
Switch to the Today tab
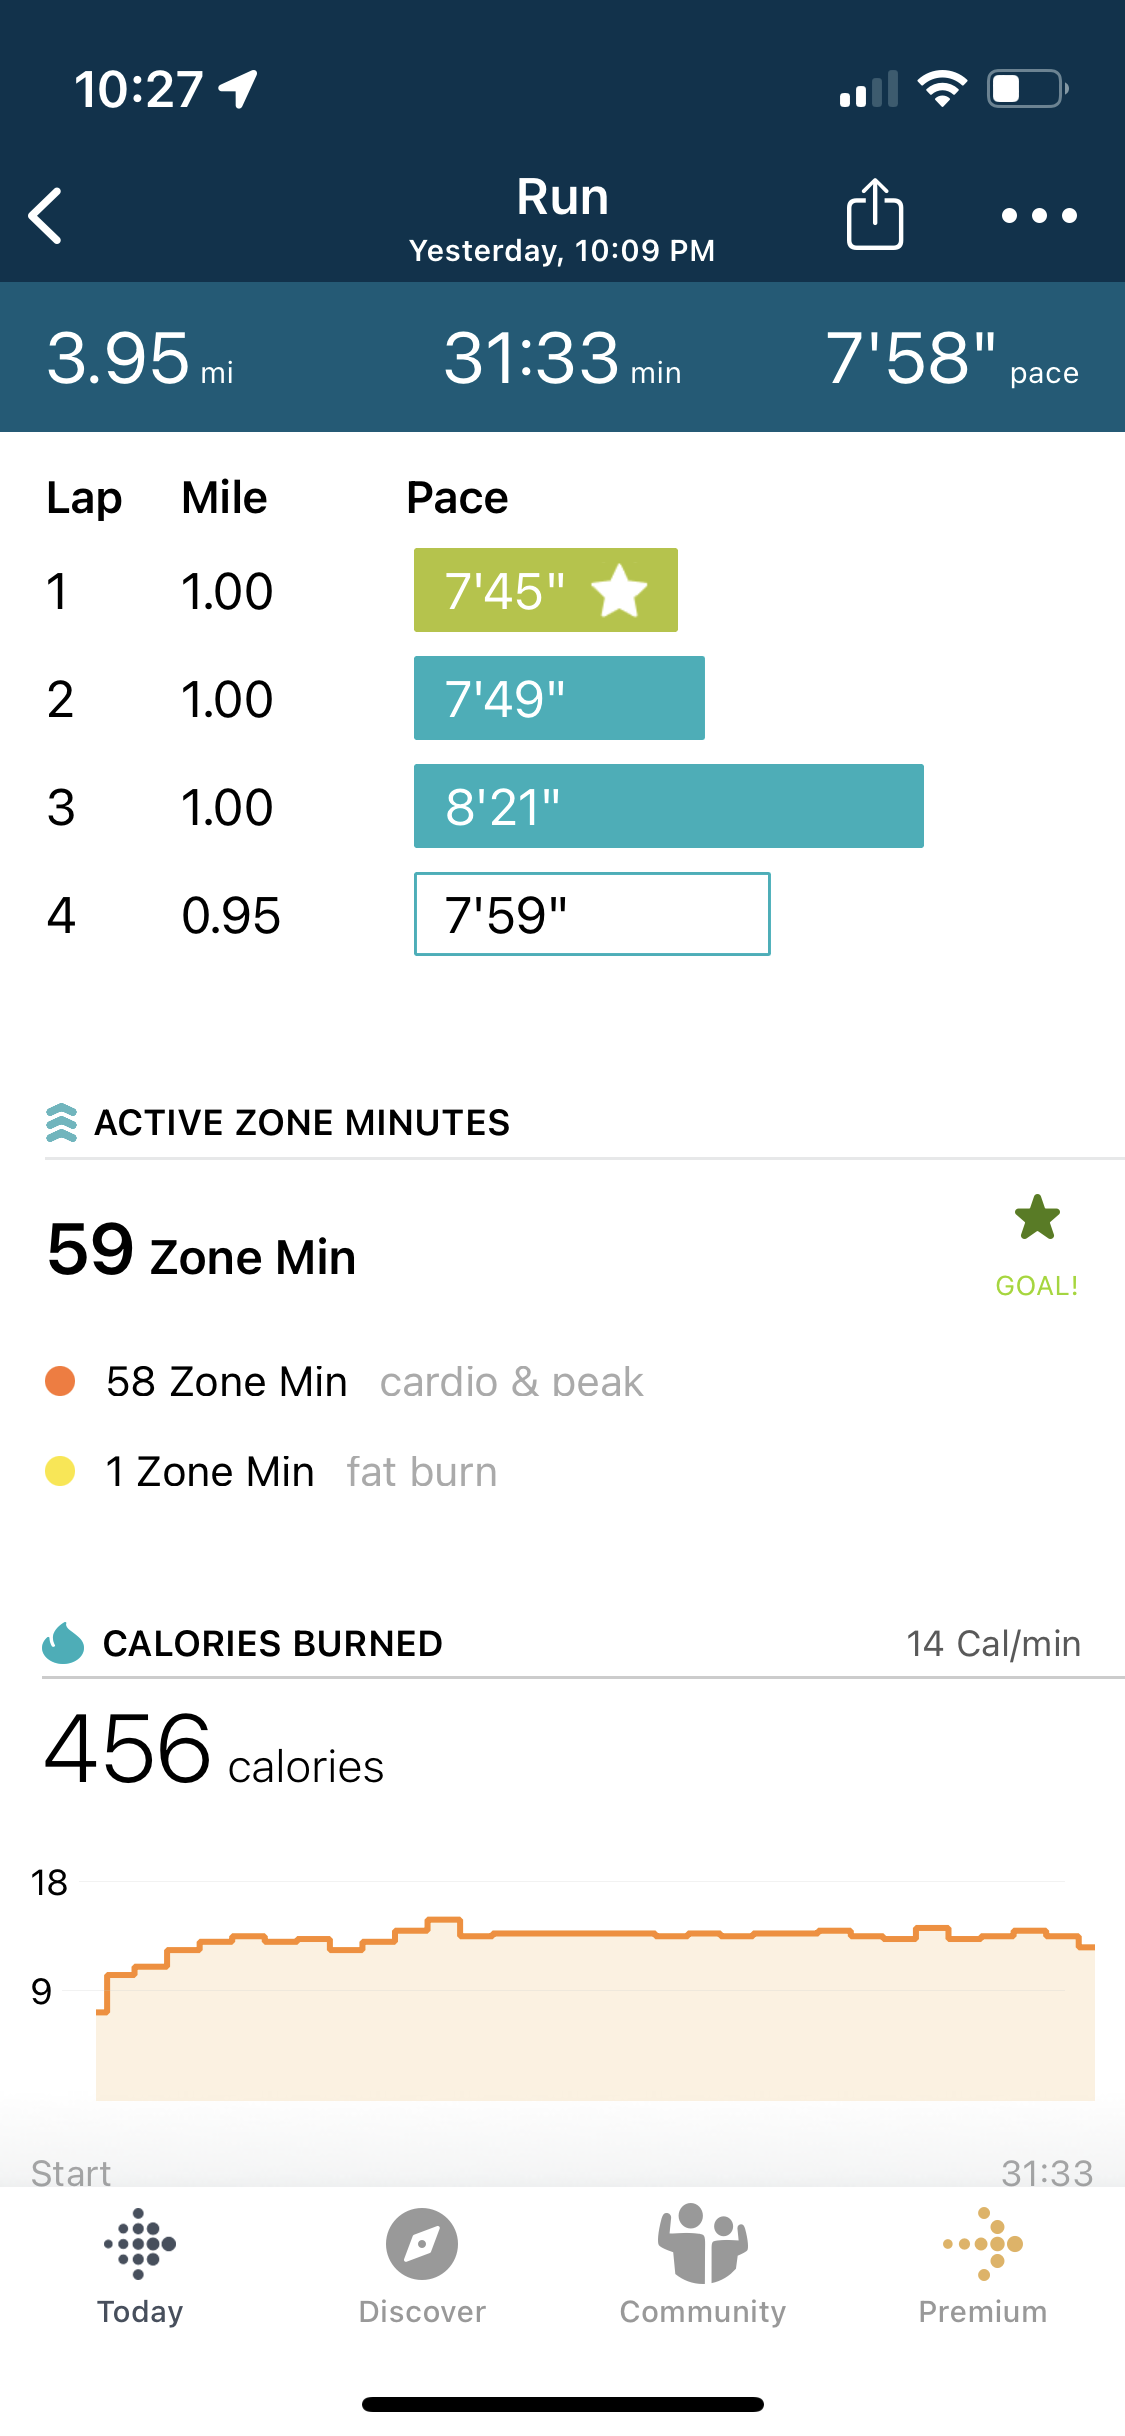[140, 2267]
